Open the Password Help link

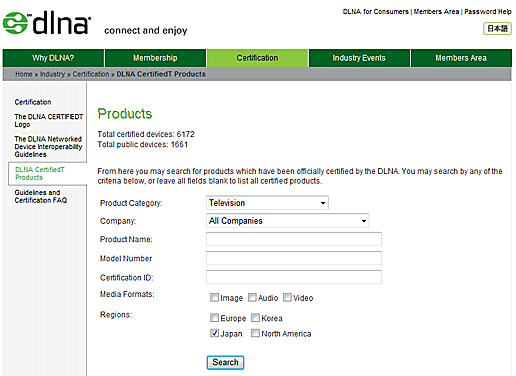pos(488,12)
